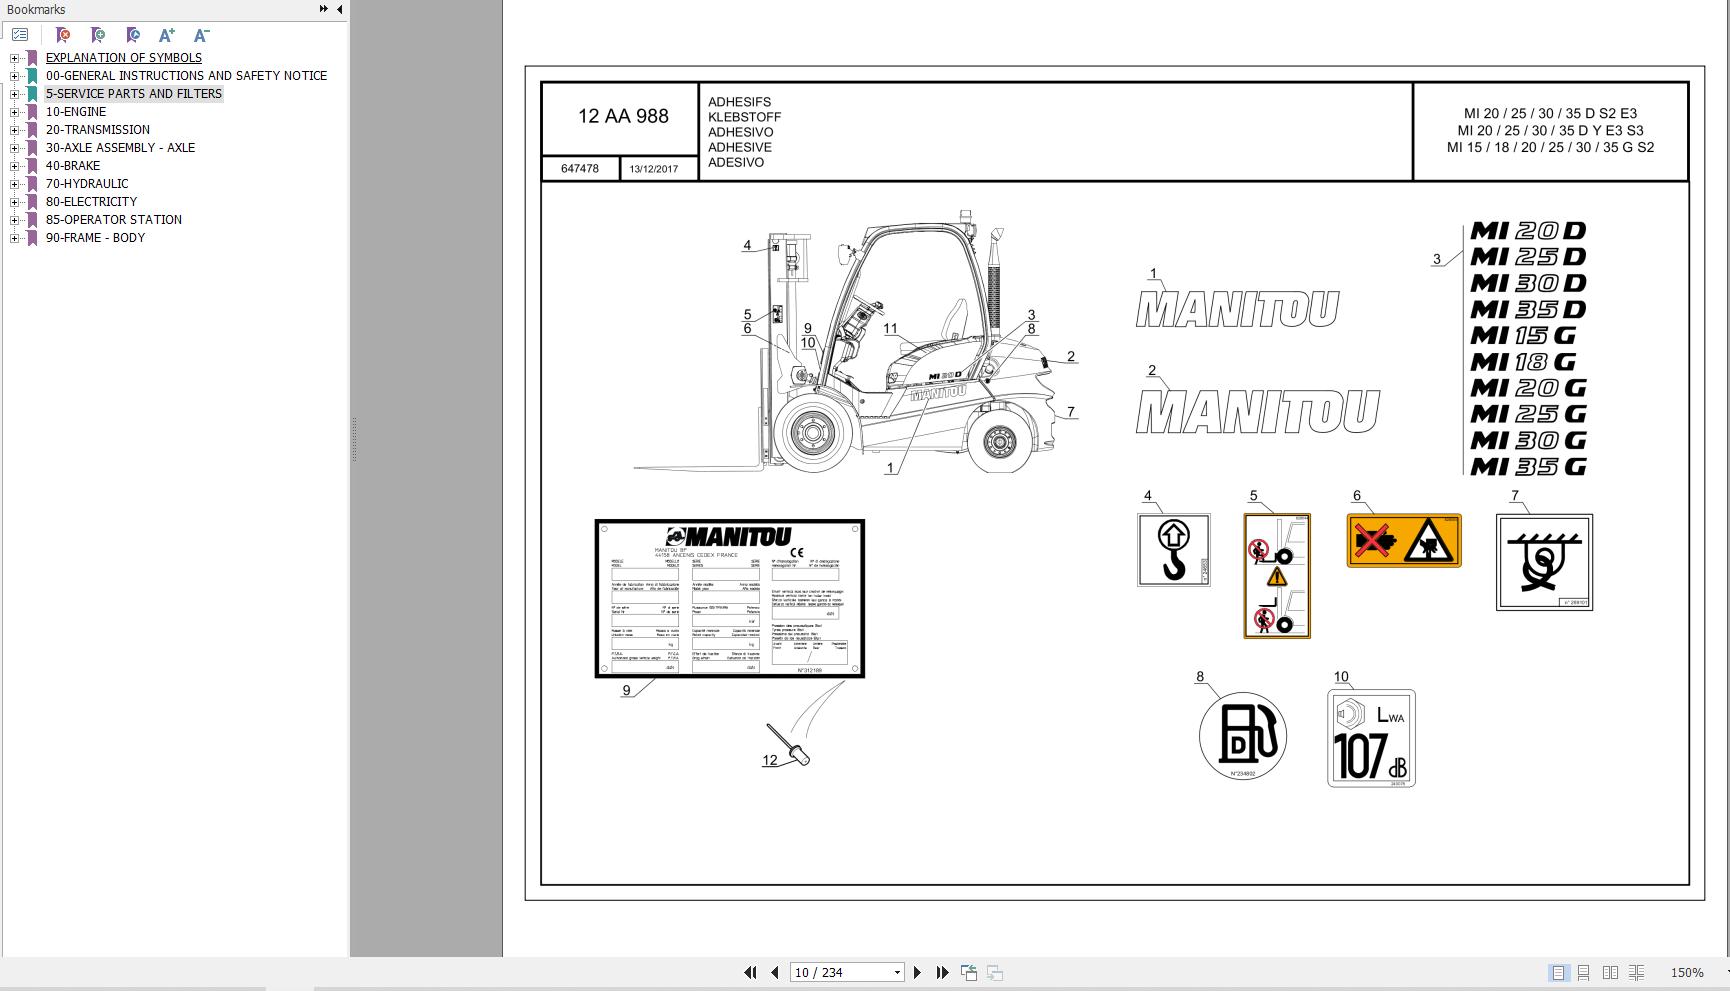Go to next page with arrow button
The height and width of the screenshot is (991, 1730).
click(918, 972)
